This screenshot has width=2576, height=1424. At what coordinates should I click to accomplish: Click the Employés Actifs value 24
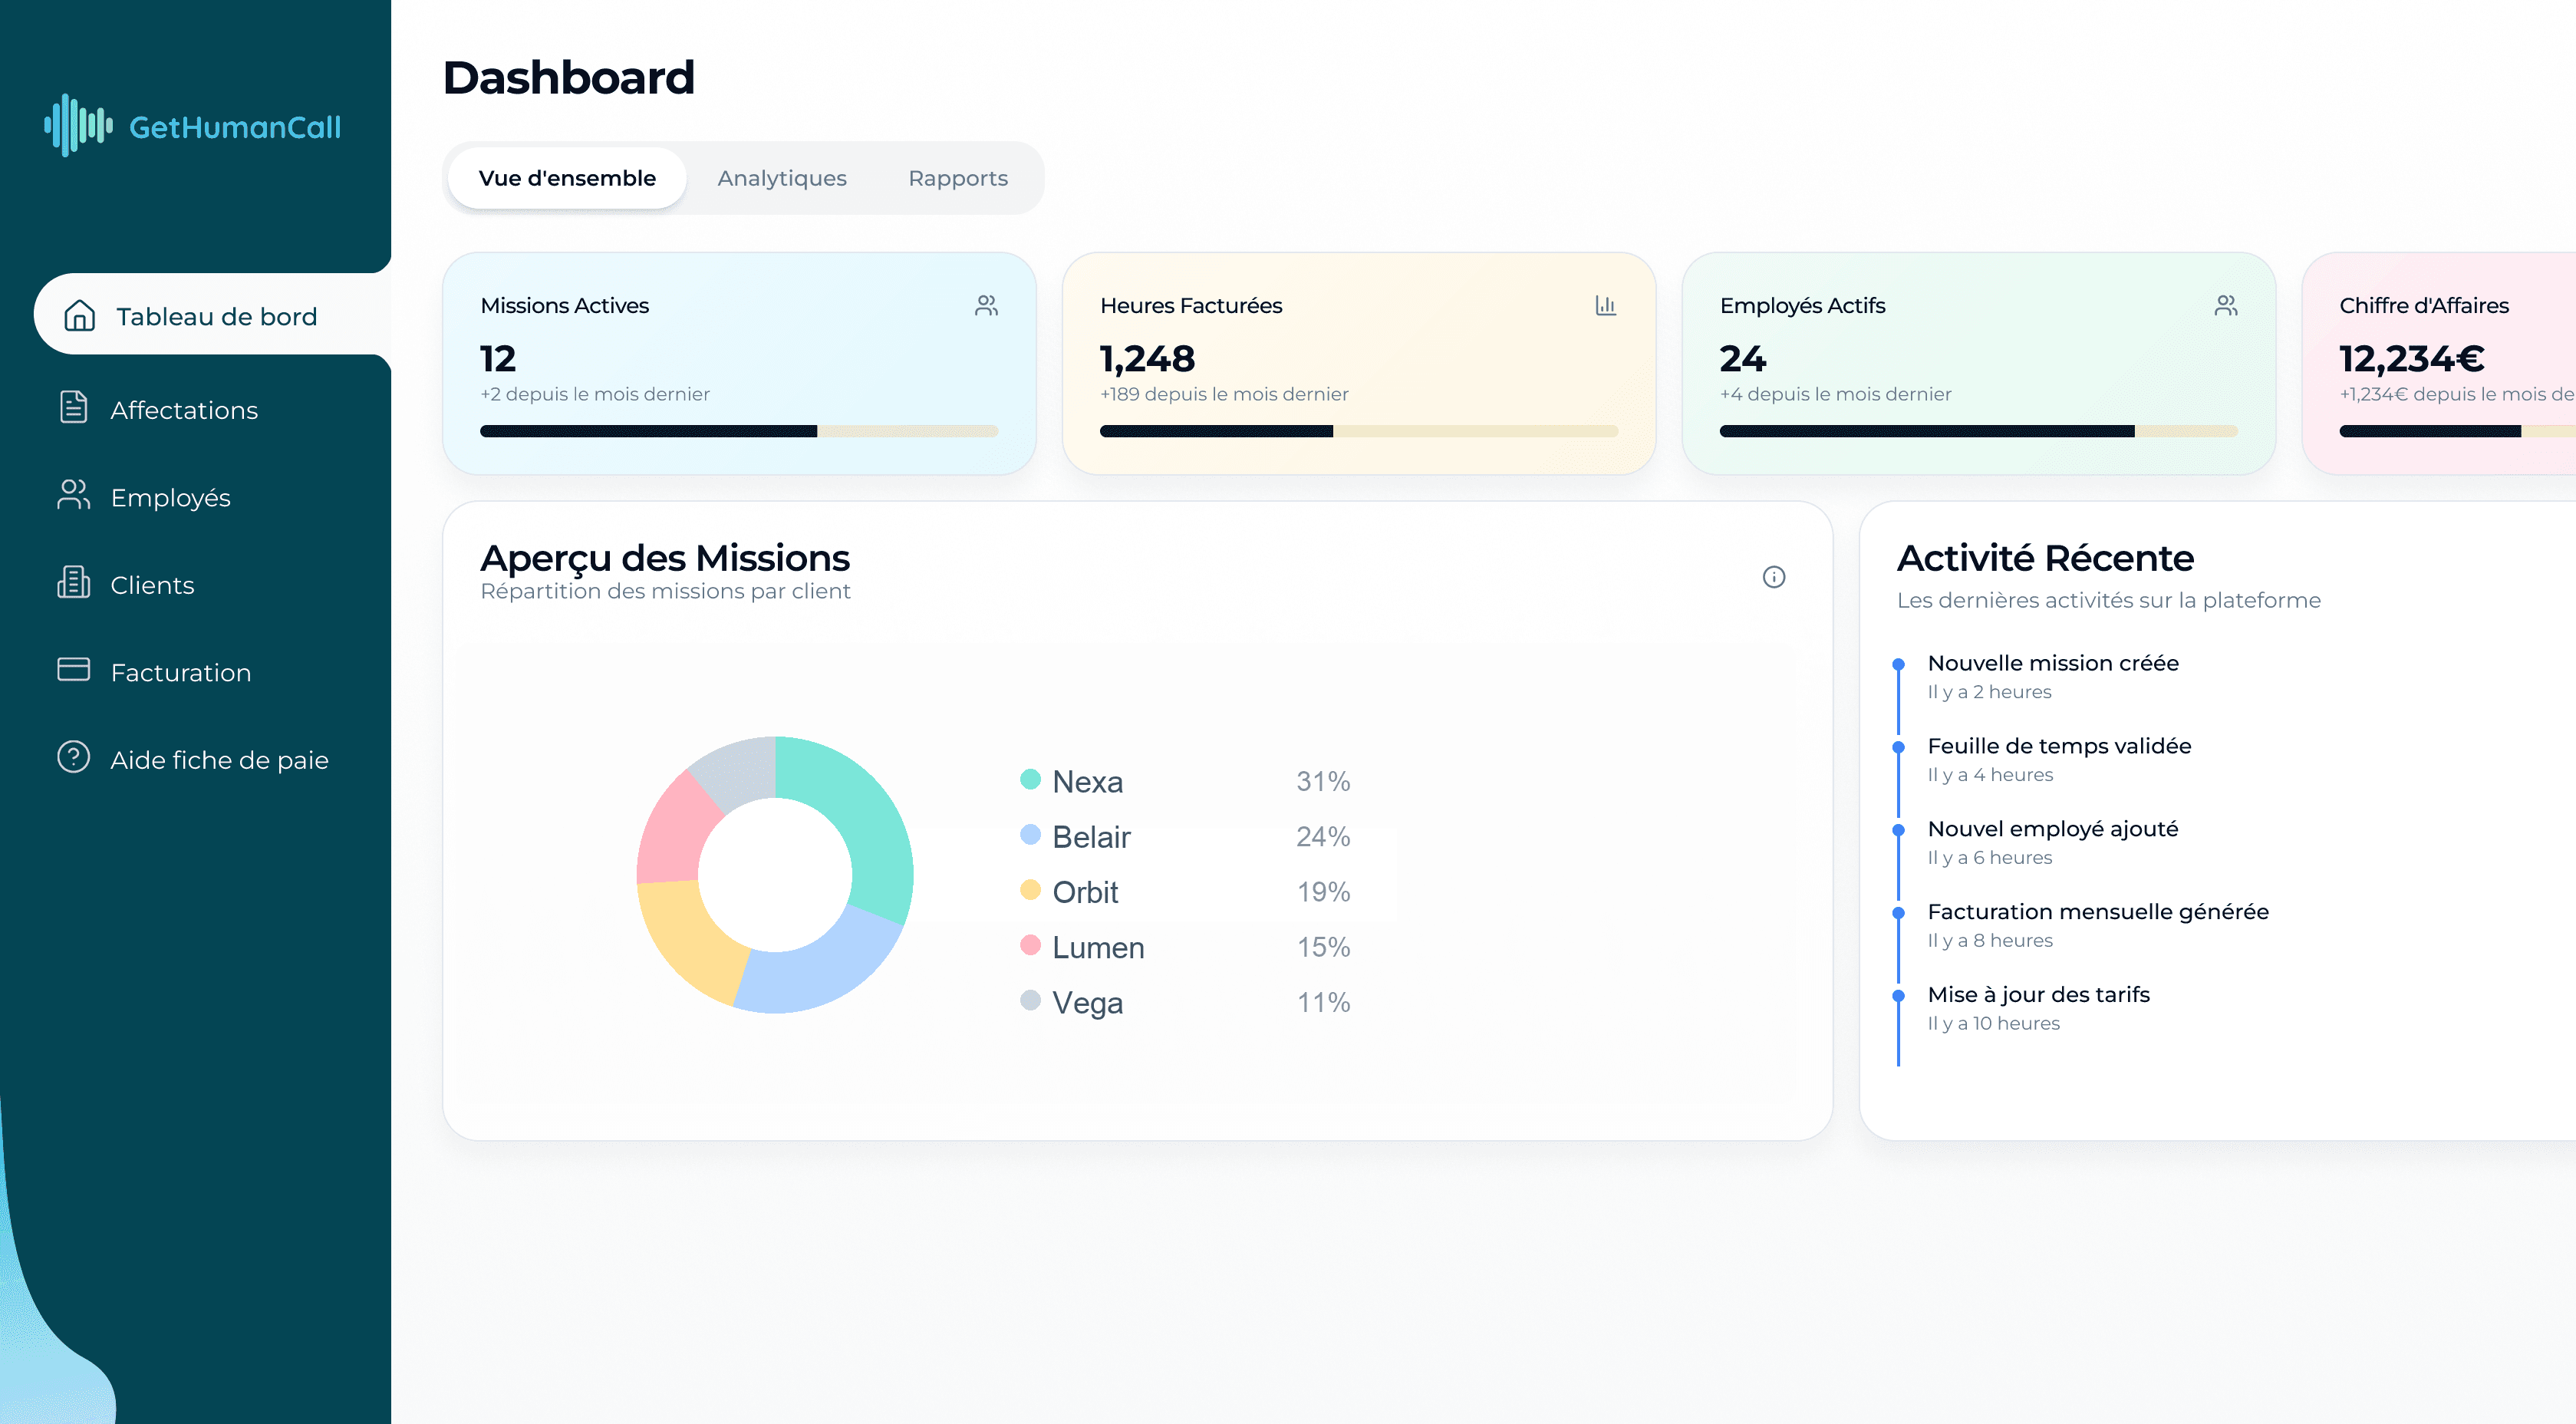(1743, 358)
